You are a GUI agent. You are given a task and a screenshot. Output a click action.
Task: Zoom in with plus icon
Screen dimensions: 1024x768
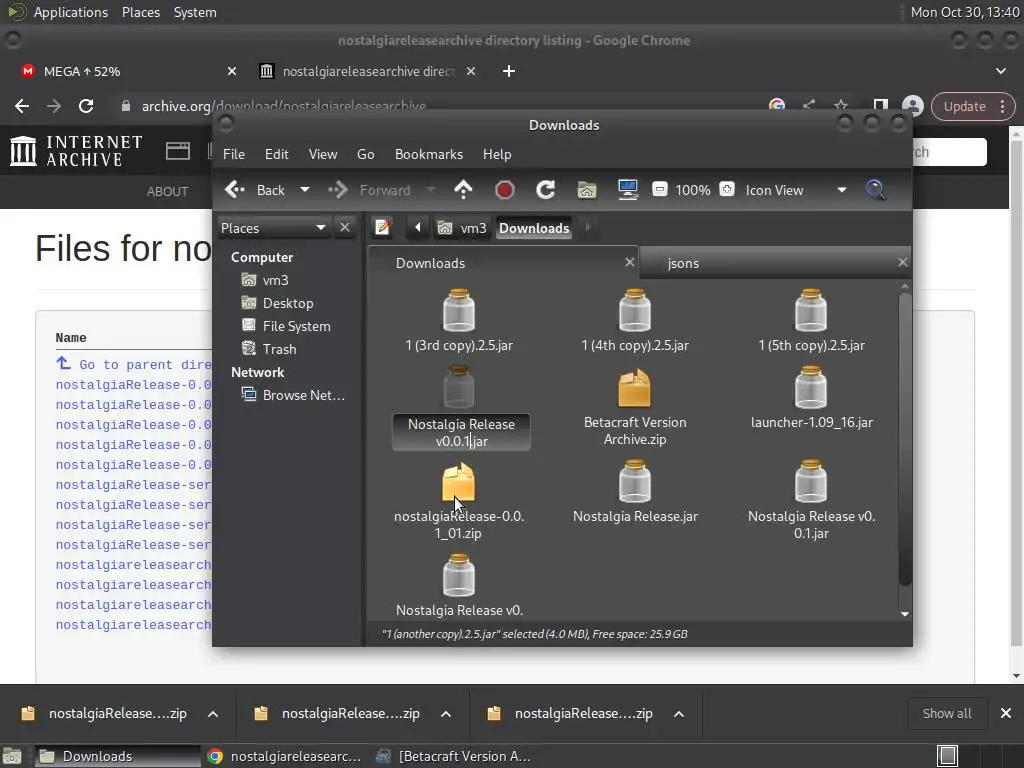point(726,189)
